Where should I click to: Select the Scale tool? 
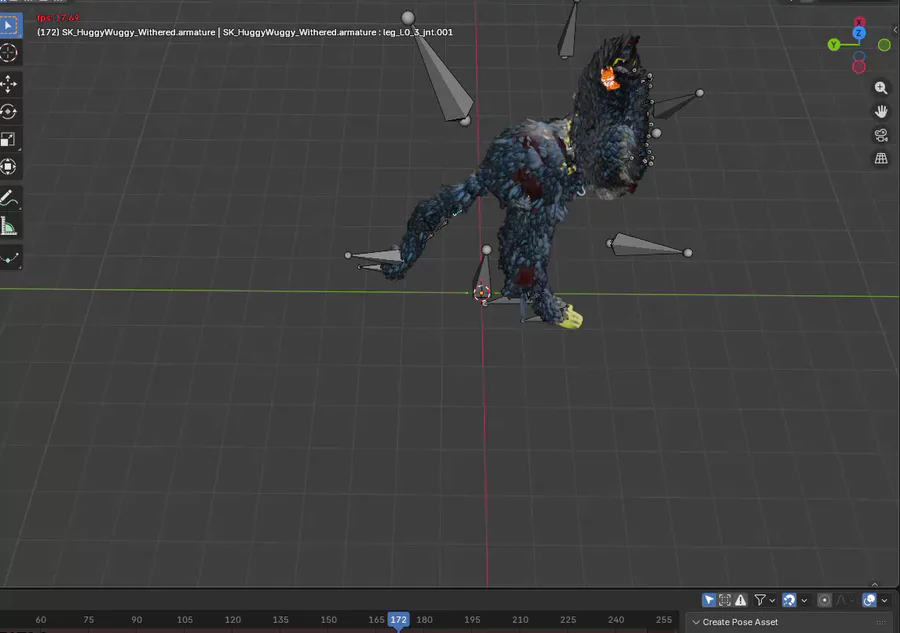pyautogui.click(x=9, y=140)
